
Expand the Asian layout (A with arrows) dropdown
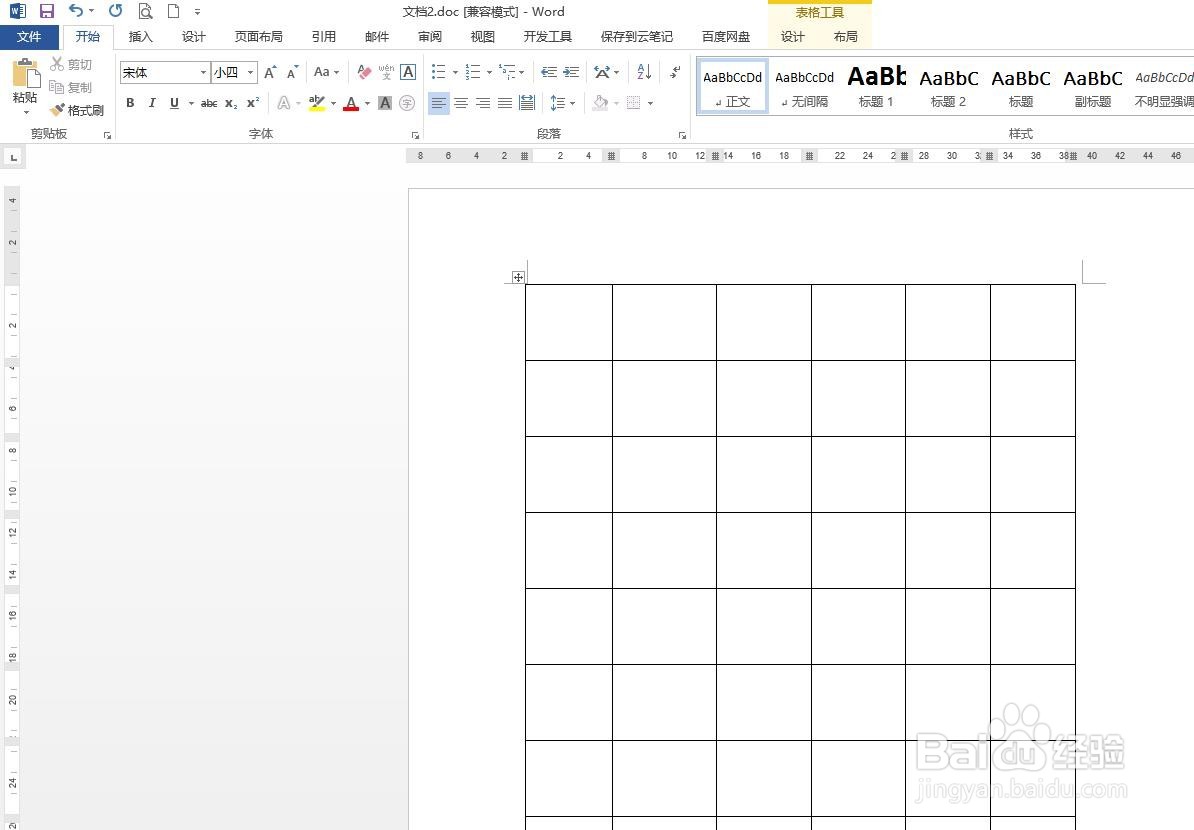[x=606, y=72]
